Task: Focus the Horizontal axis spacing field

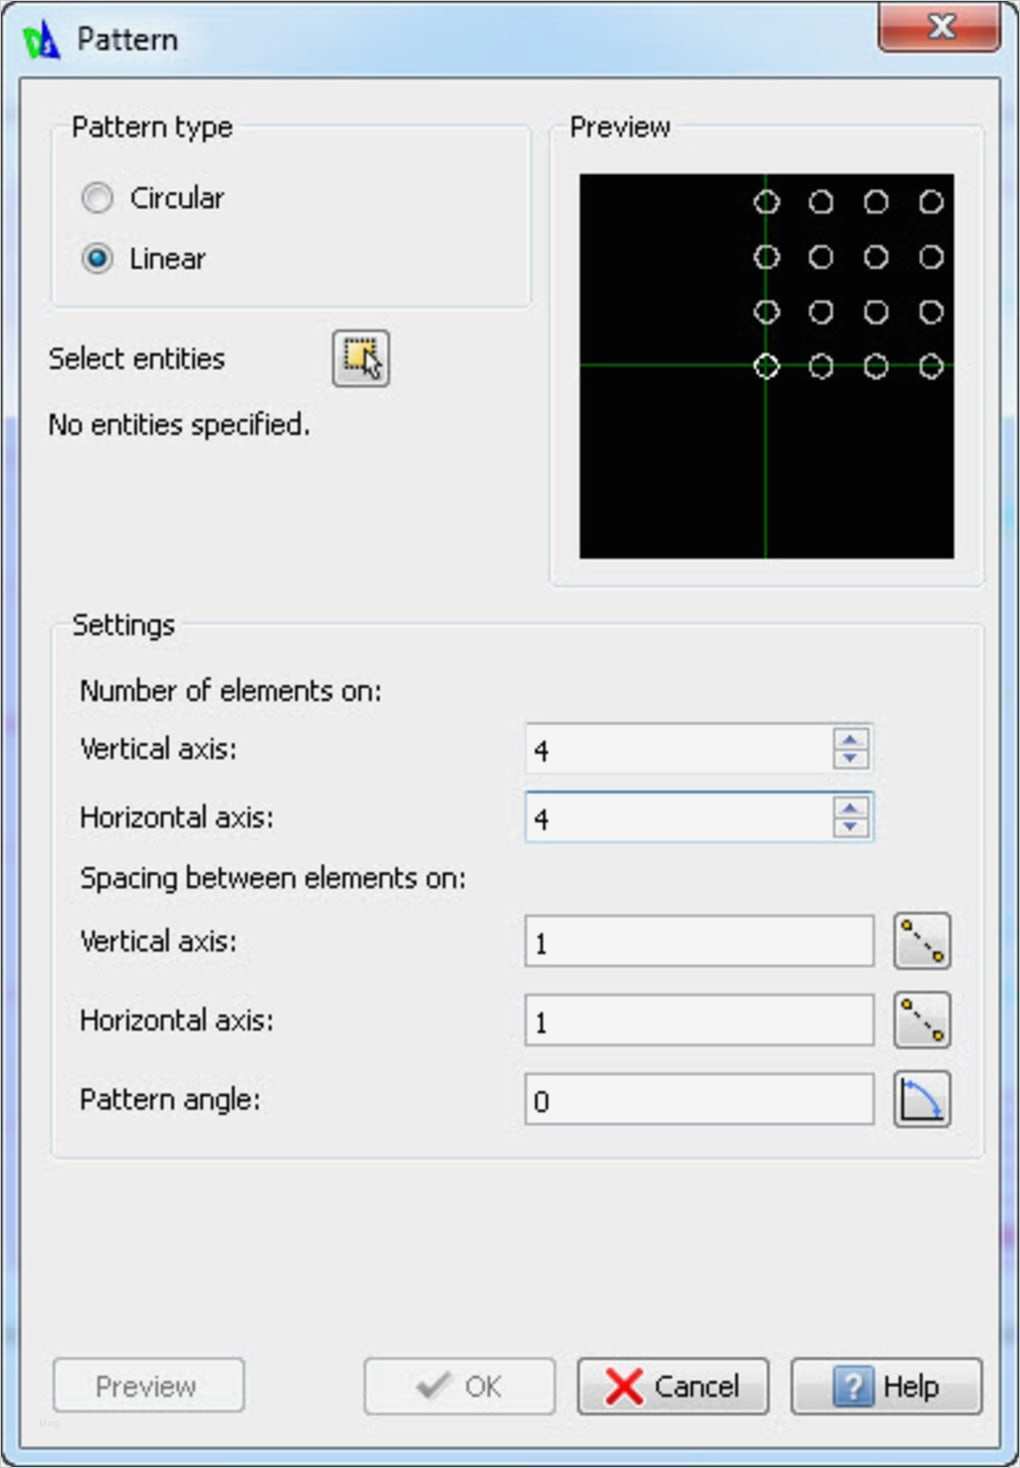Action: [x=698, y=1021]
